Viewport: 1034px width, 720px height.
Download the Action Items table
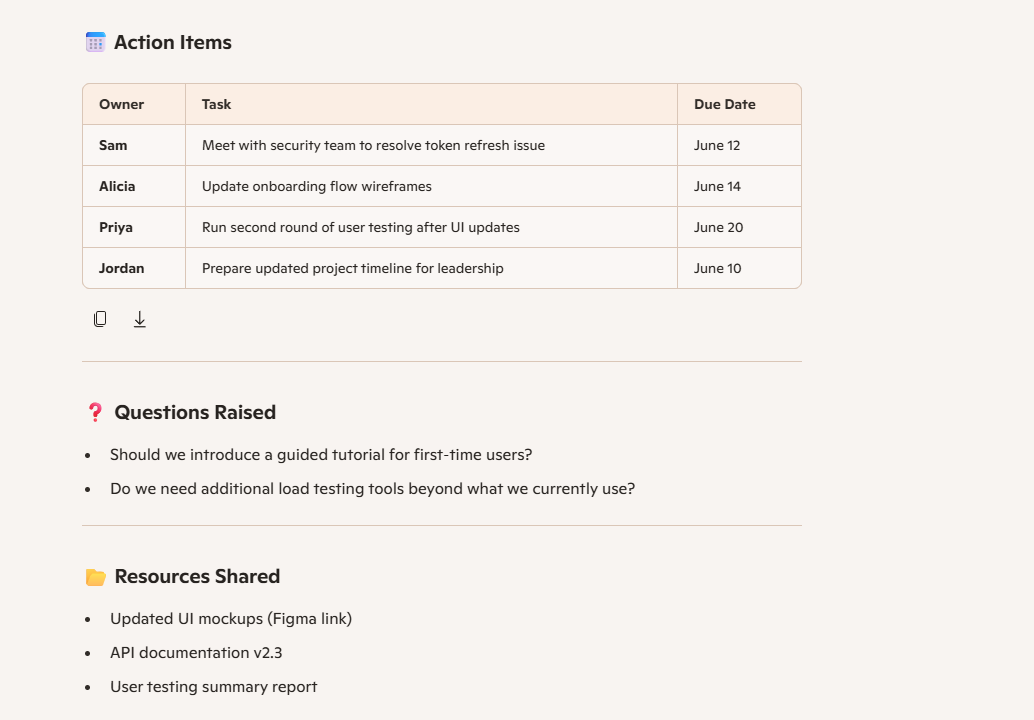[x=140, y=319]
